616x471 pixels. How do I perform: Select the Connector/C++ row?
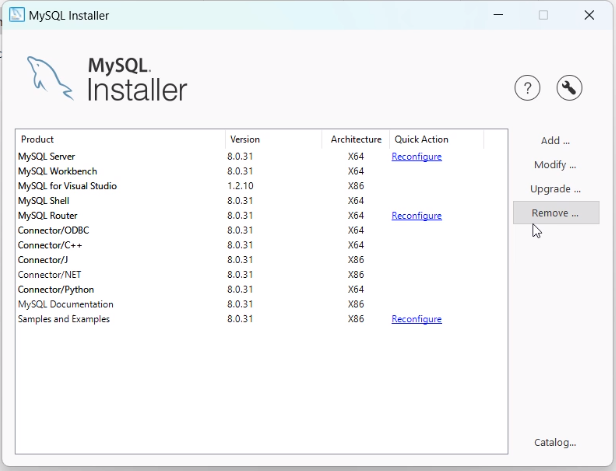261,245
